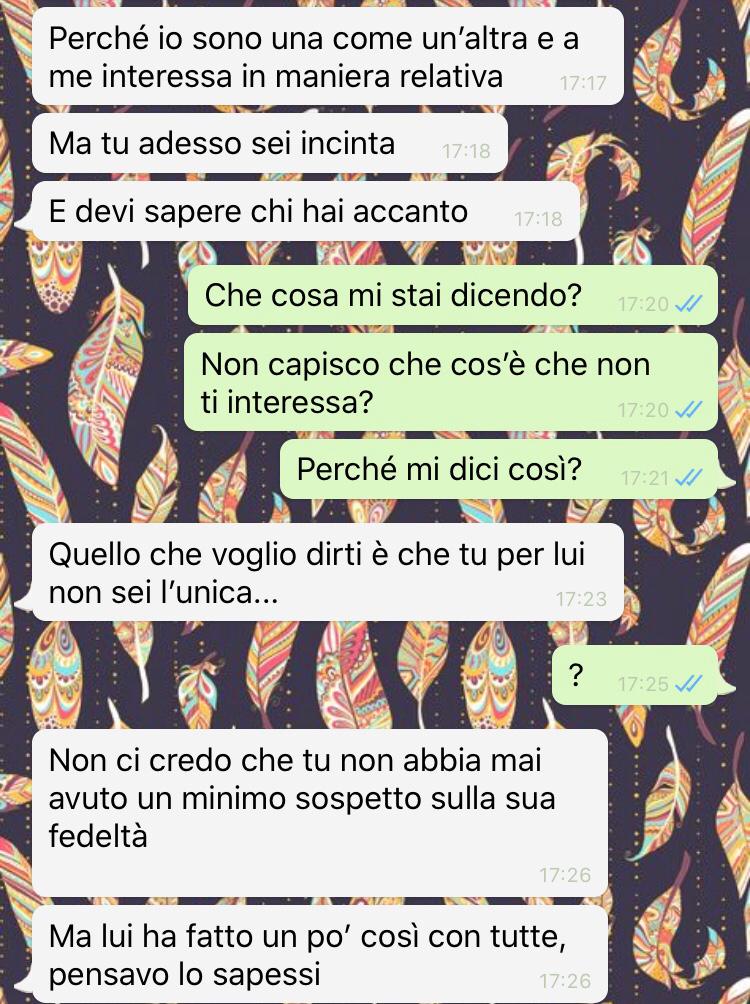
Task: Select the green 'Perché mi dici così?' bubble
Action: [x=498, y=469]
